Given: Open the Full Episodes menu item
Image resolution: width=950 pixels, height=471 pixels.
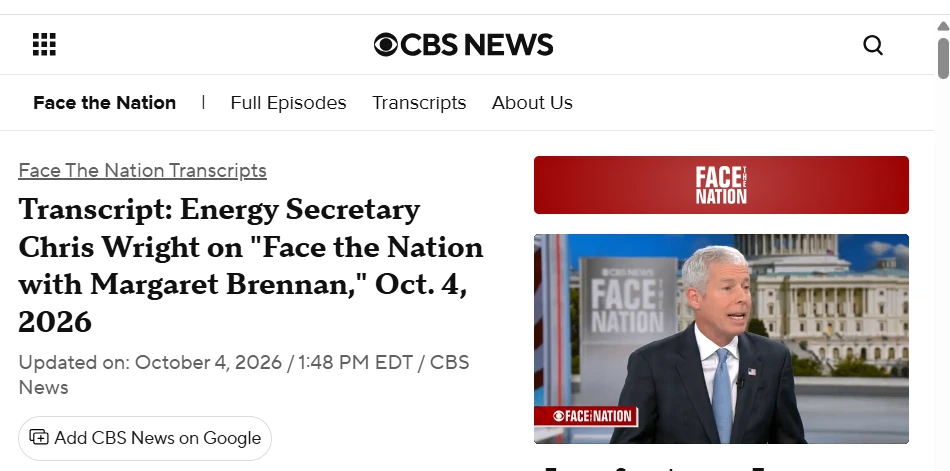Looking at the screenshot, I should (288, 102).
